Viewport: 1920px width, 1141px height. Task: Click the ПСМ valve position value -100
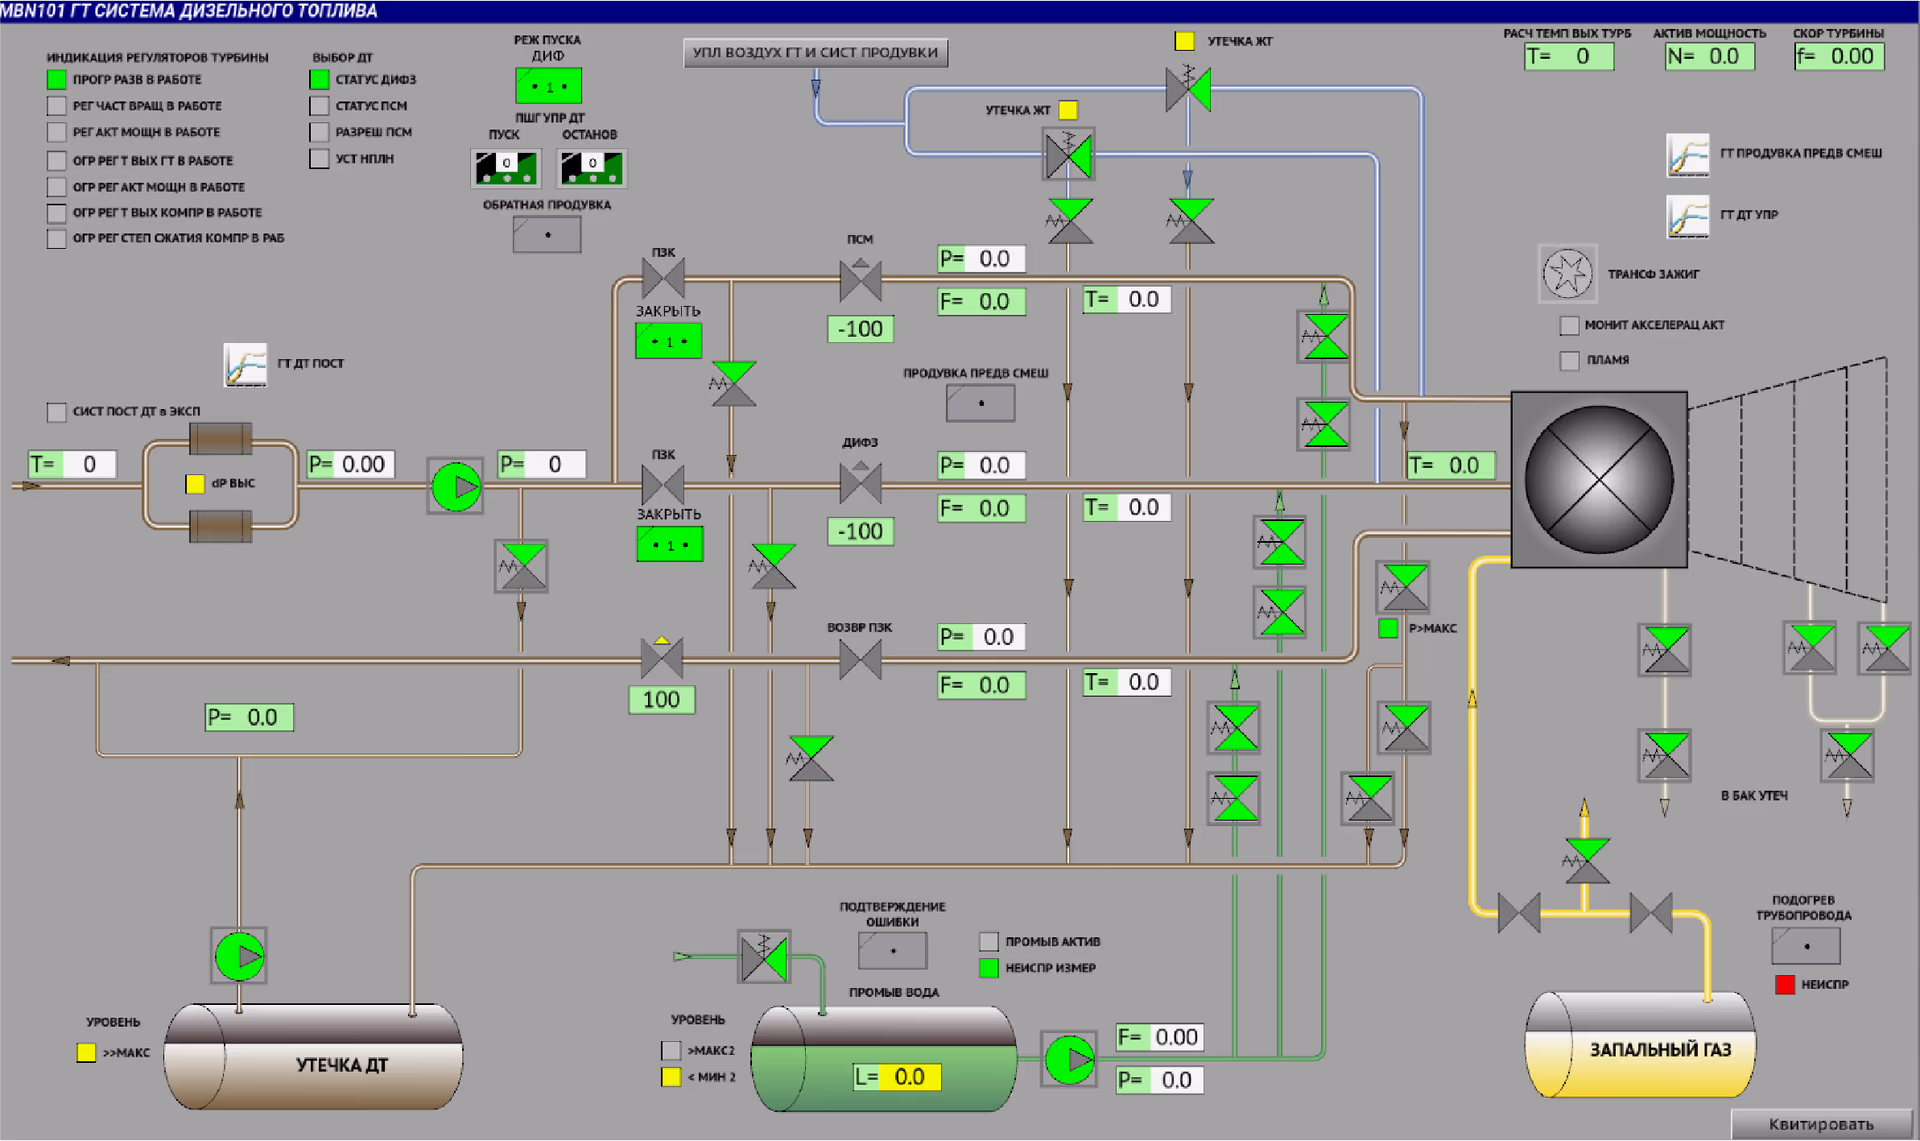click(860, 329)
